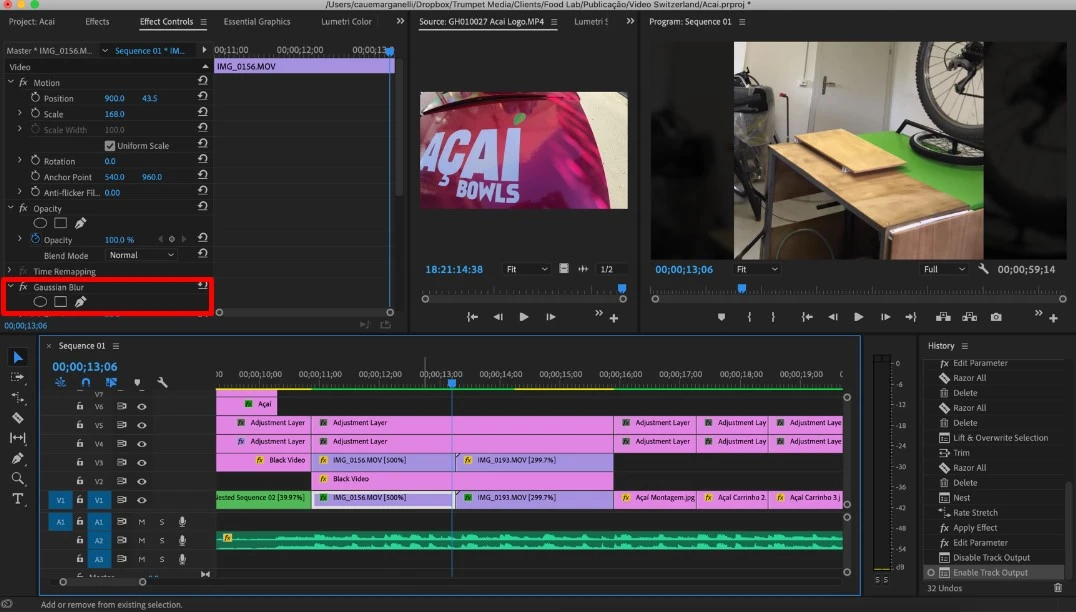Open the Blend Mode dropdown

(x=141, y=255)
